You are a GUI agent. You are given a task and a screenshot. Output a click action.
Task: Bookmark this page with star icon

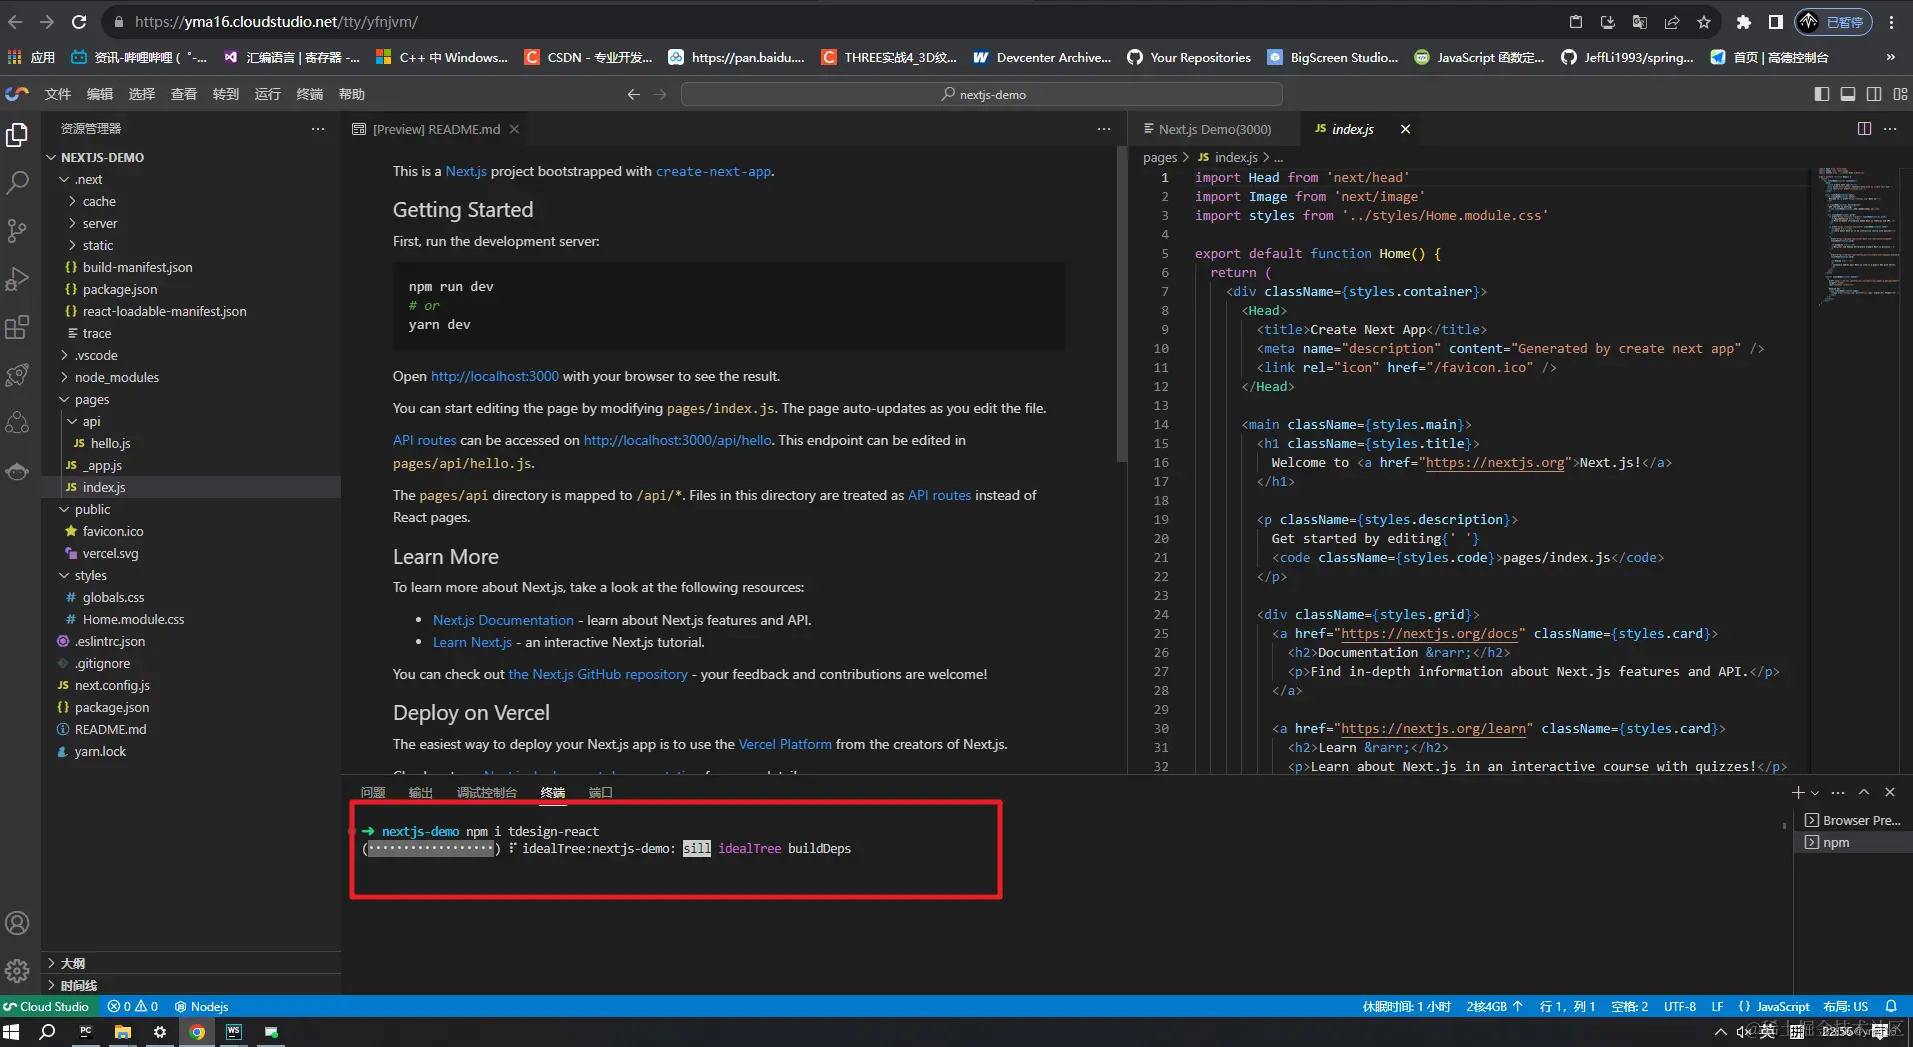(x=1704, y=22)
